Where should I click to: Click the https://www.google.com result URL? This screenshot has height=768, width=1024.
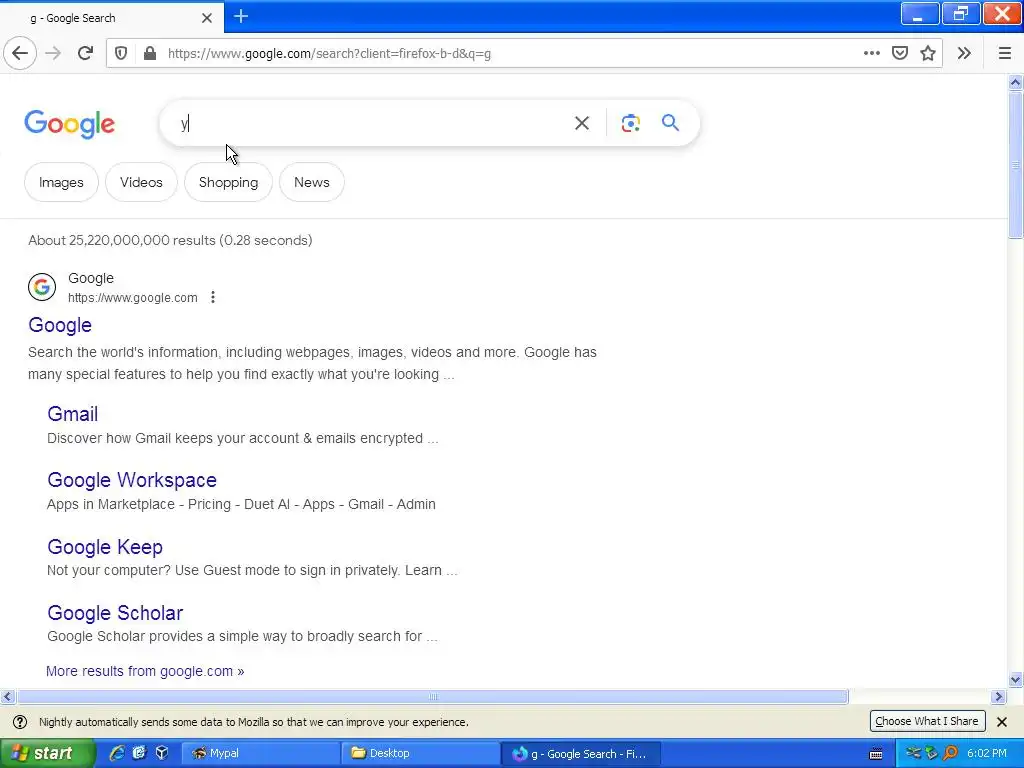(133, 298)
